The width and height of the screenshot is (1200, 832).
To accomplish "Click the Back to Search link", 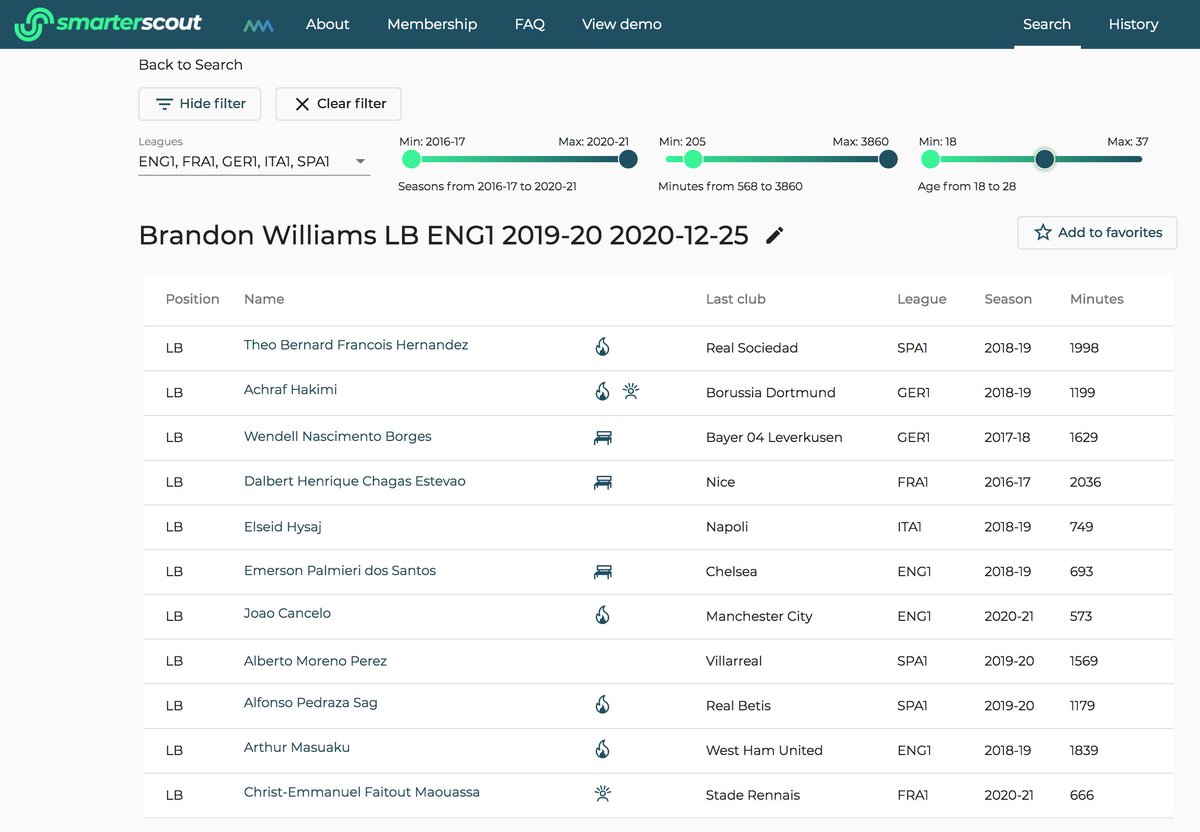I will pyautogui.click(x=190, y=65).
